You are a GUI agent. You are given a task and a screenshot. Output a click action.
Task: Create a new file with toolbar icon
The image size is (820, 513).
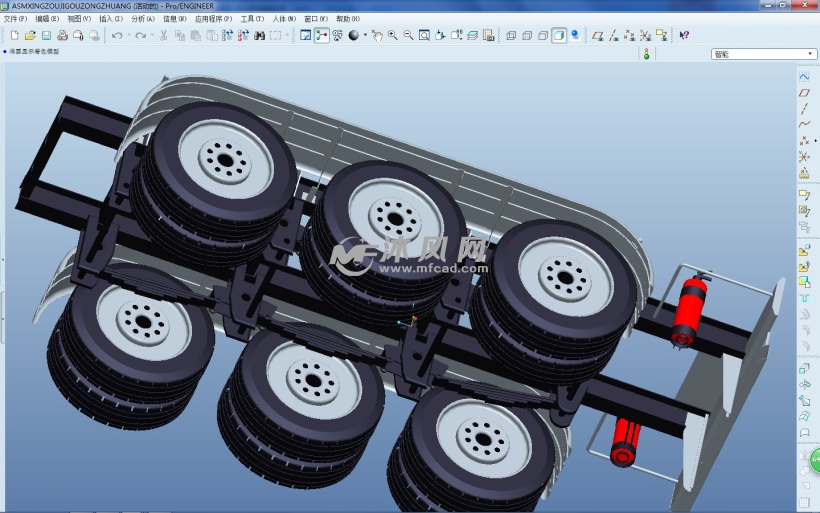(15, 35)
